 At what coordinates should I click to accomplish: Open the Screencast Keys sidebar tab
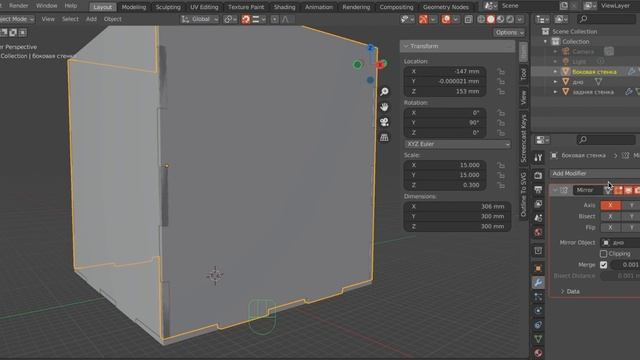tap(524, 138)
